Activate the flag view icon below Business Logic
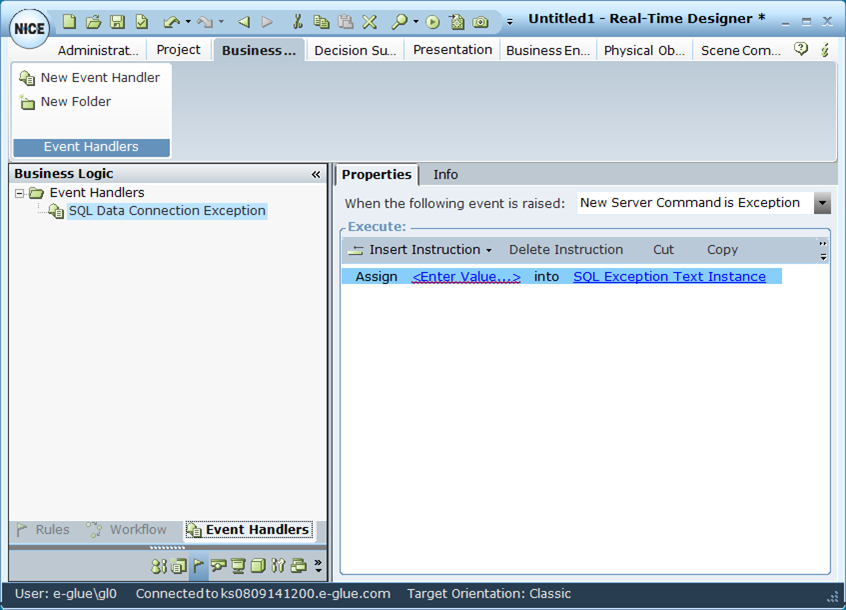The width and height of the screenshot is (846, 610). click(x=198, y=565)
